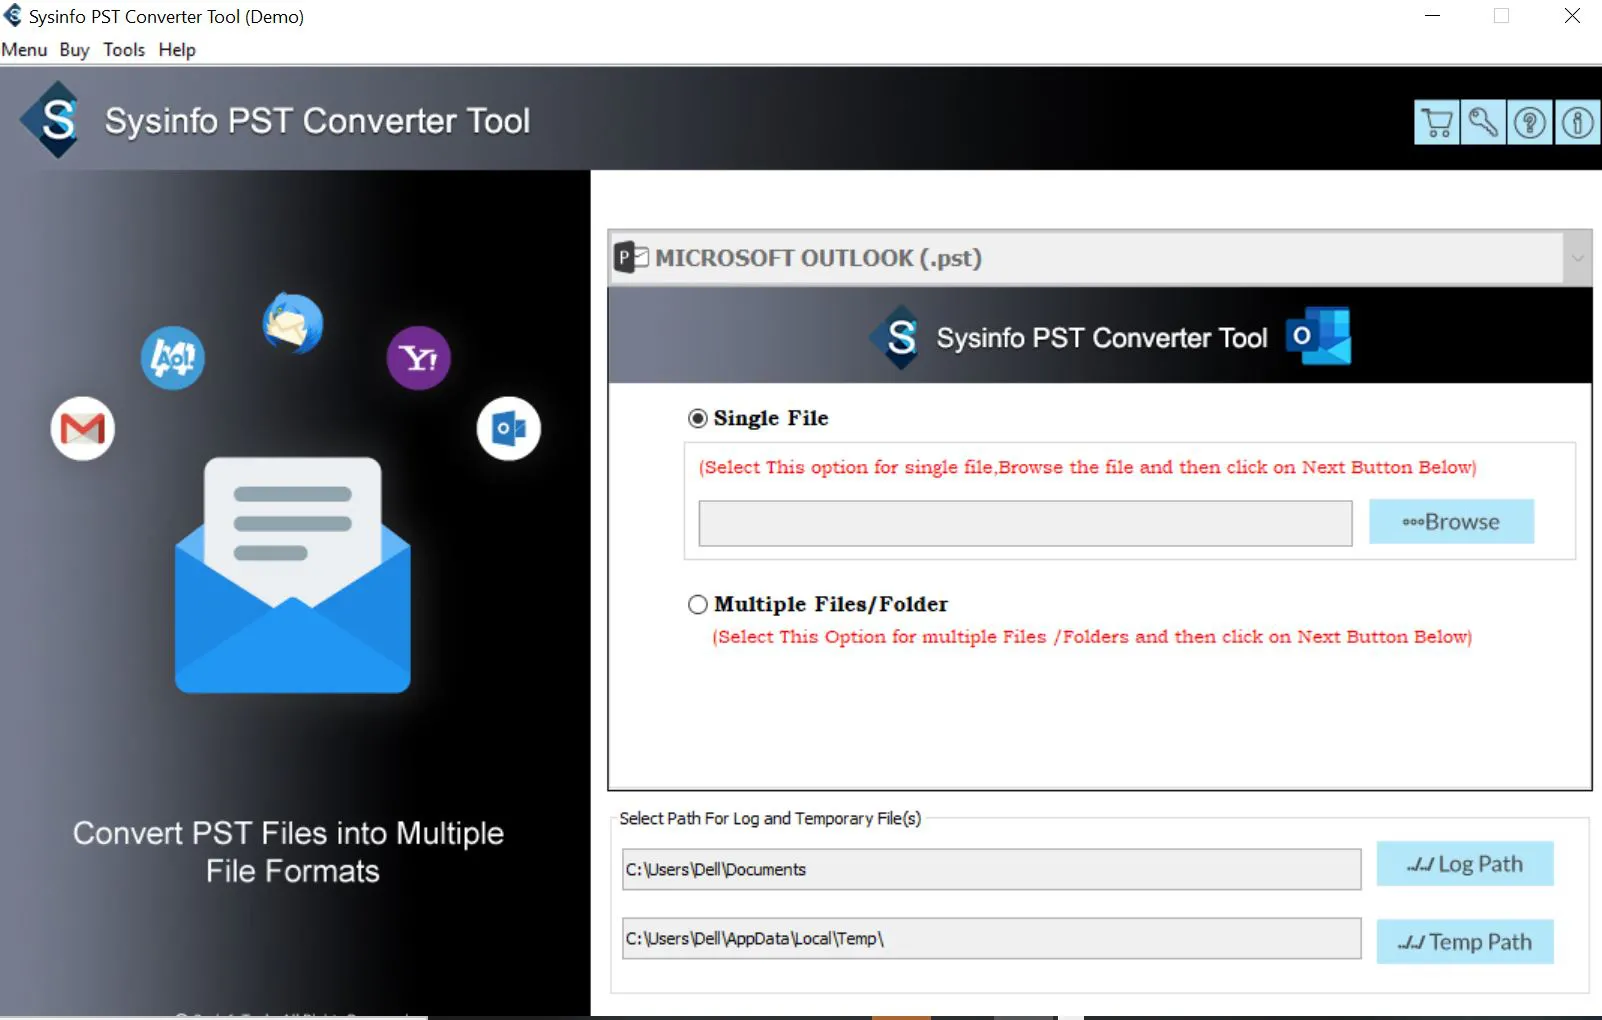Click the single file path input field

pos(1025,523)
